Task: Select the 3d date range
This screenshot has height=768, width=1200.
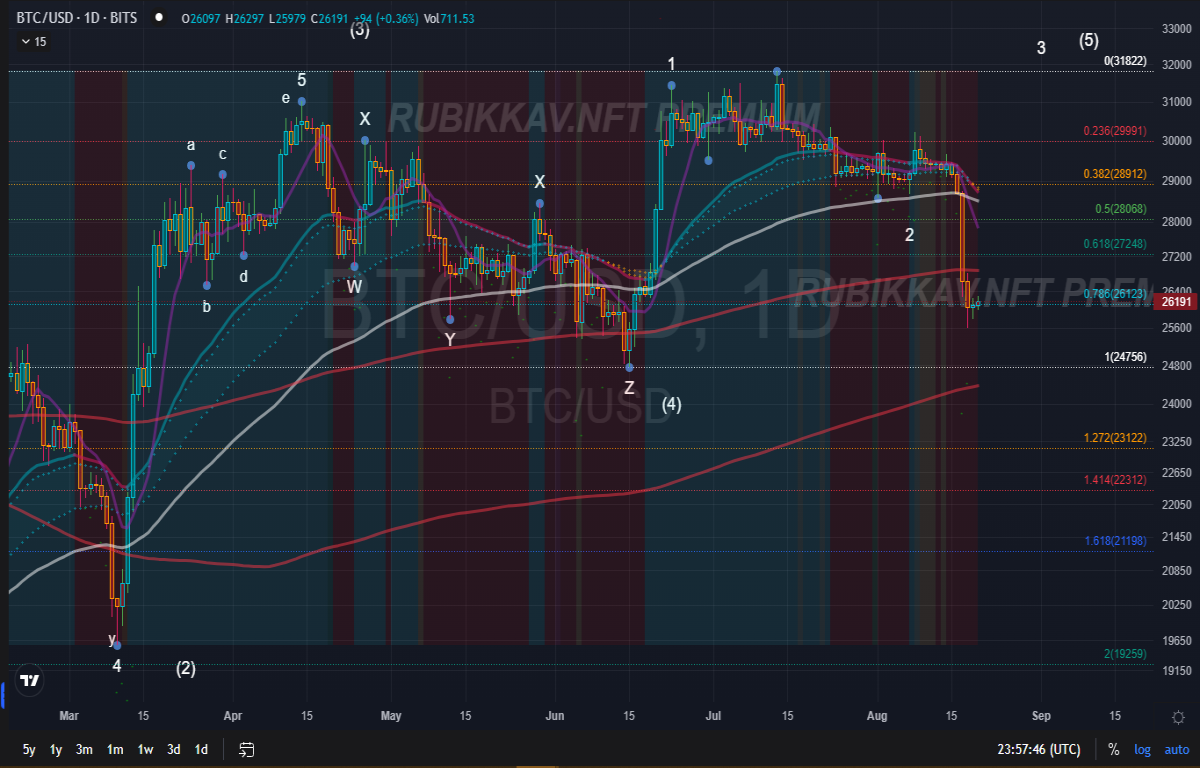Action: pos(174,749)
